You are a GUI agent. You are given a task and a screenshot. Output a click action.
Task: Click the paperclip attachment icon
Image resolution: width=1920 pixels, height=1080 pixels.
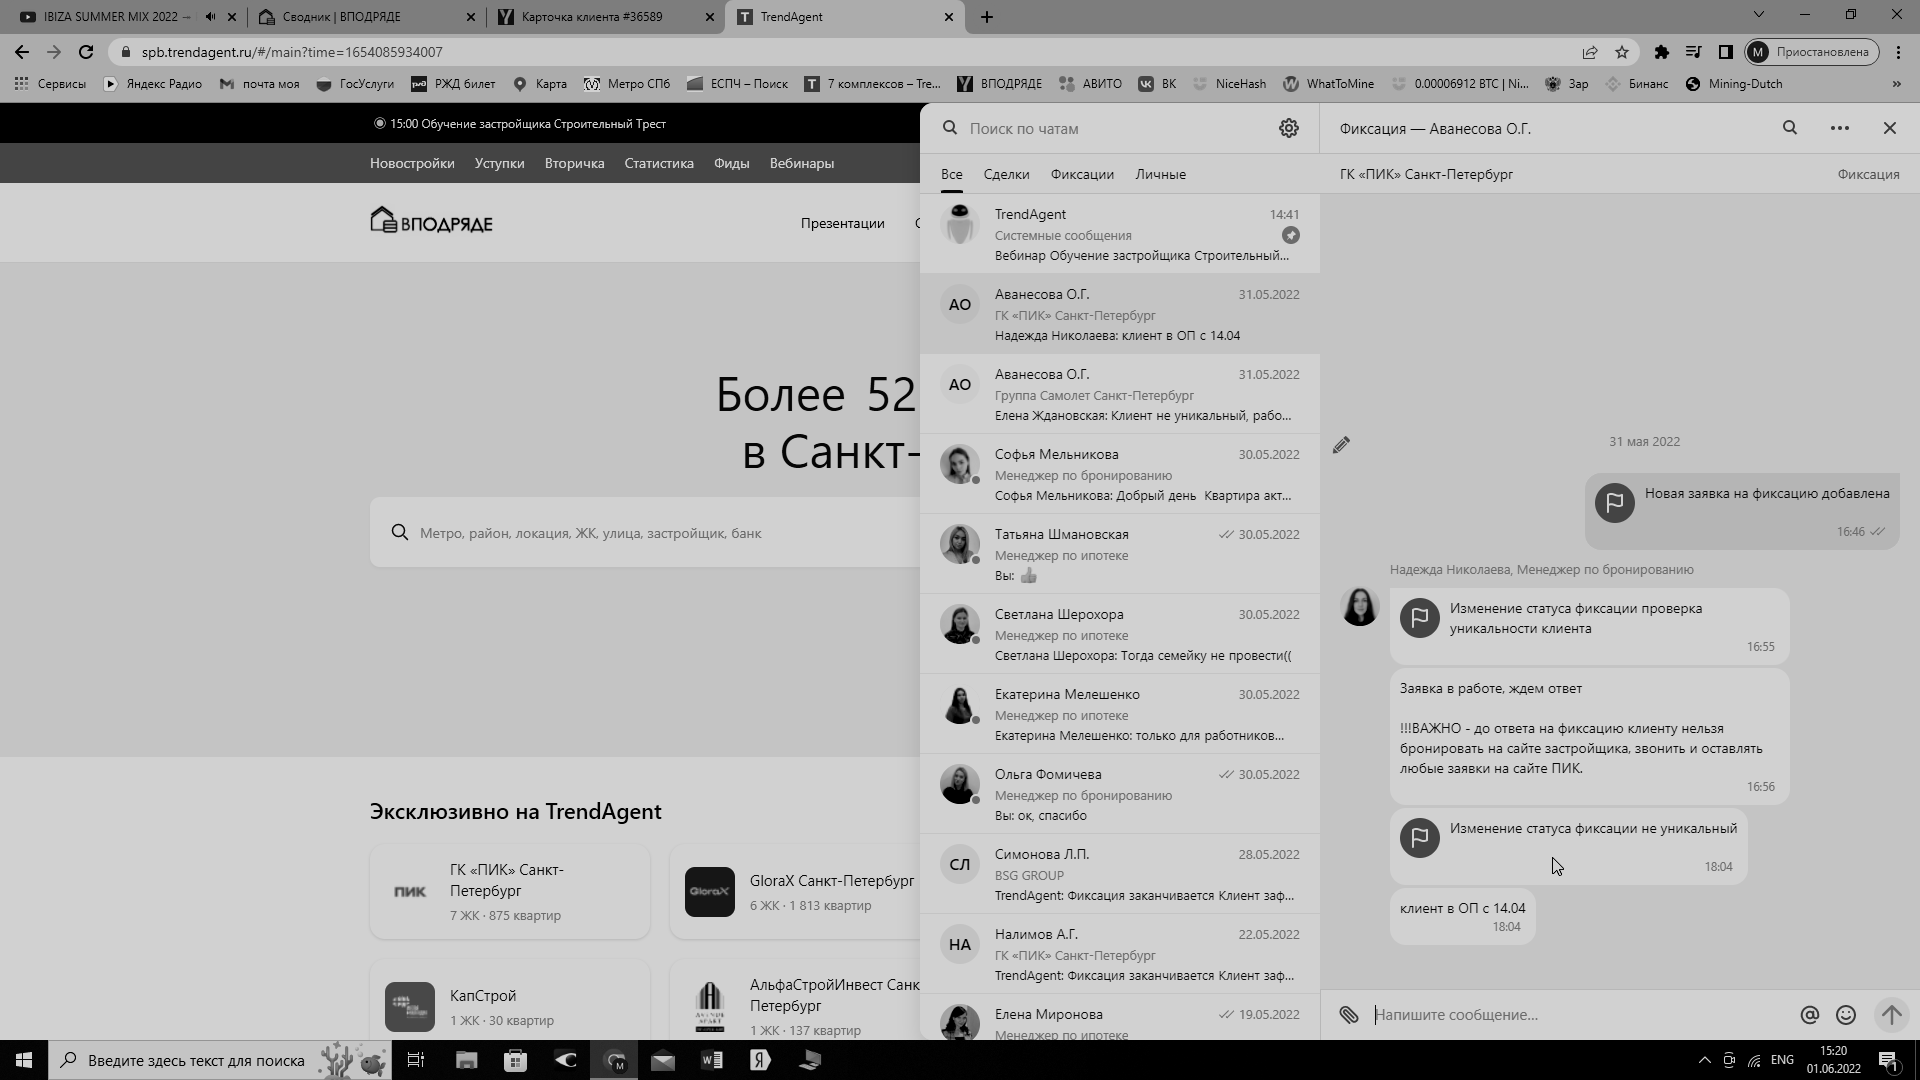click(1349, 1015)
